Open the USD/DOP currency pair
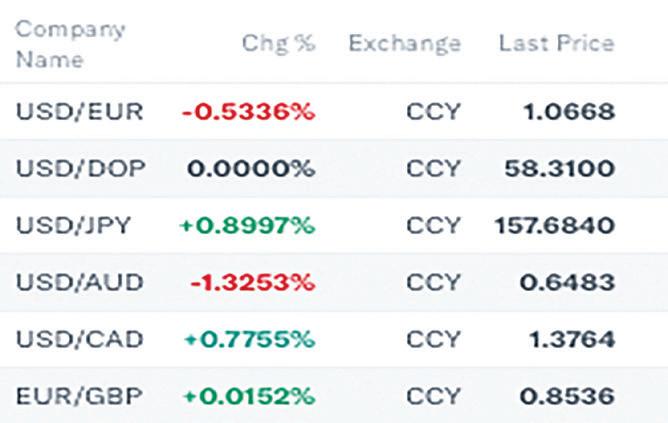The image size is (668, 423). tap(81, 168)
